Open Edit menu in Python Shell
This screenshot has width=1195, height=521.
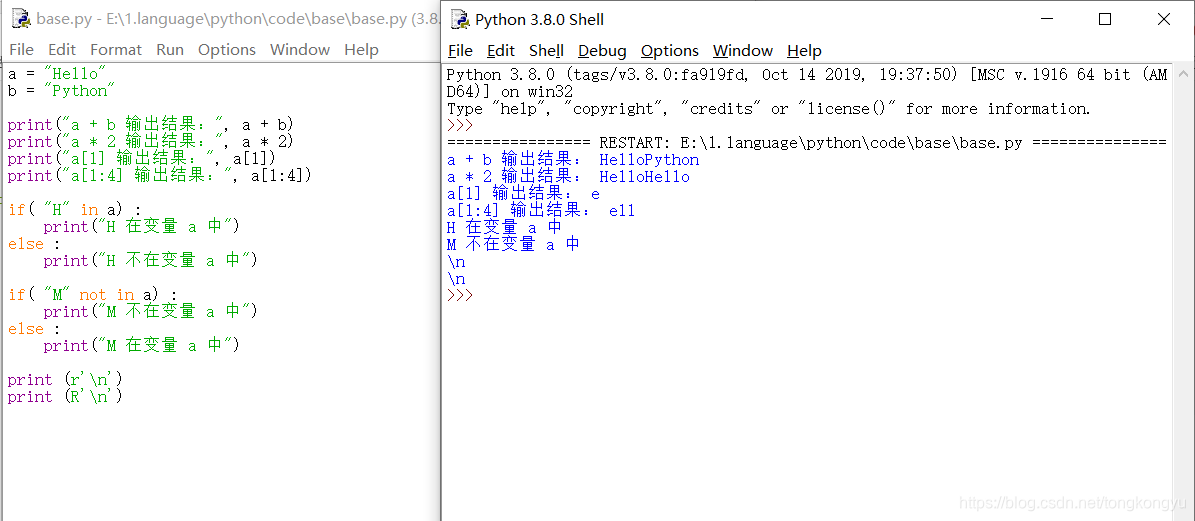(501, 51)
